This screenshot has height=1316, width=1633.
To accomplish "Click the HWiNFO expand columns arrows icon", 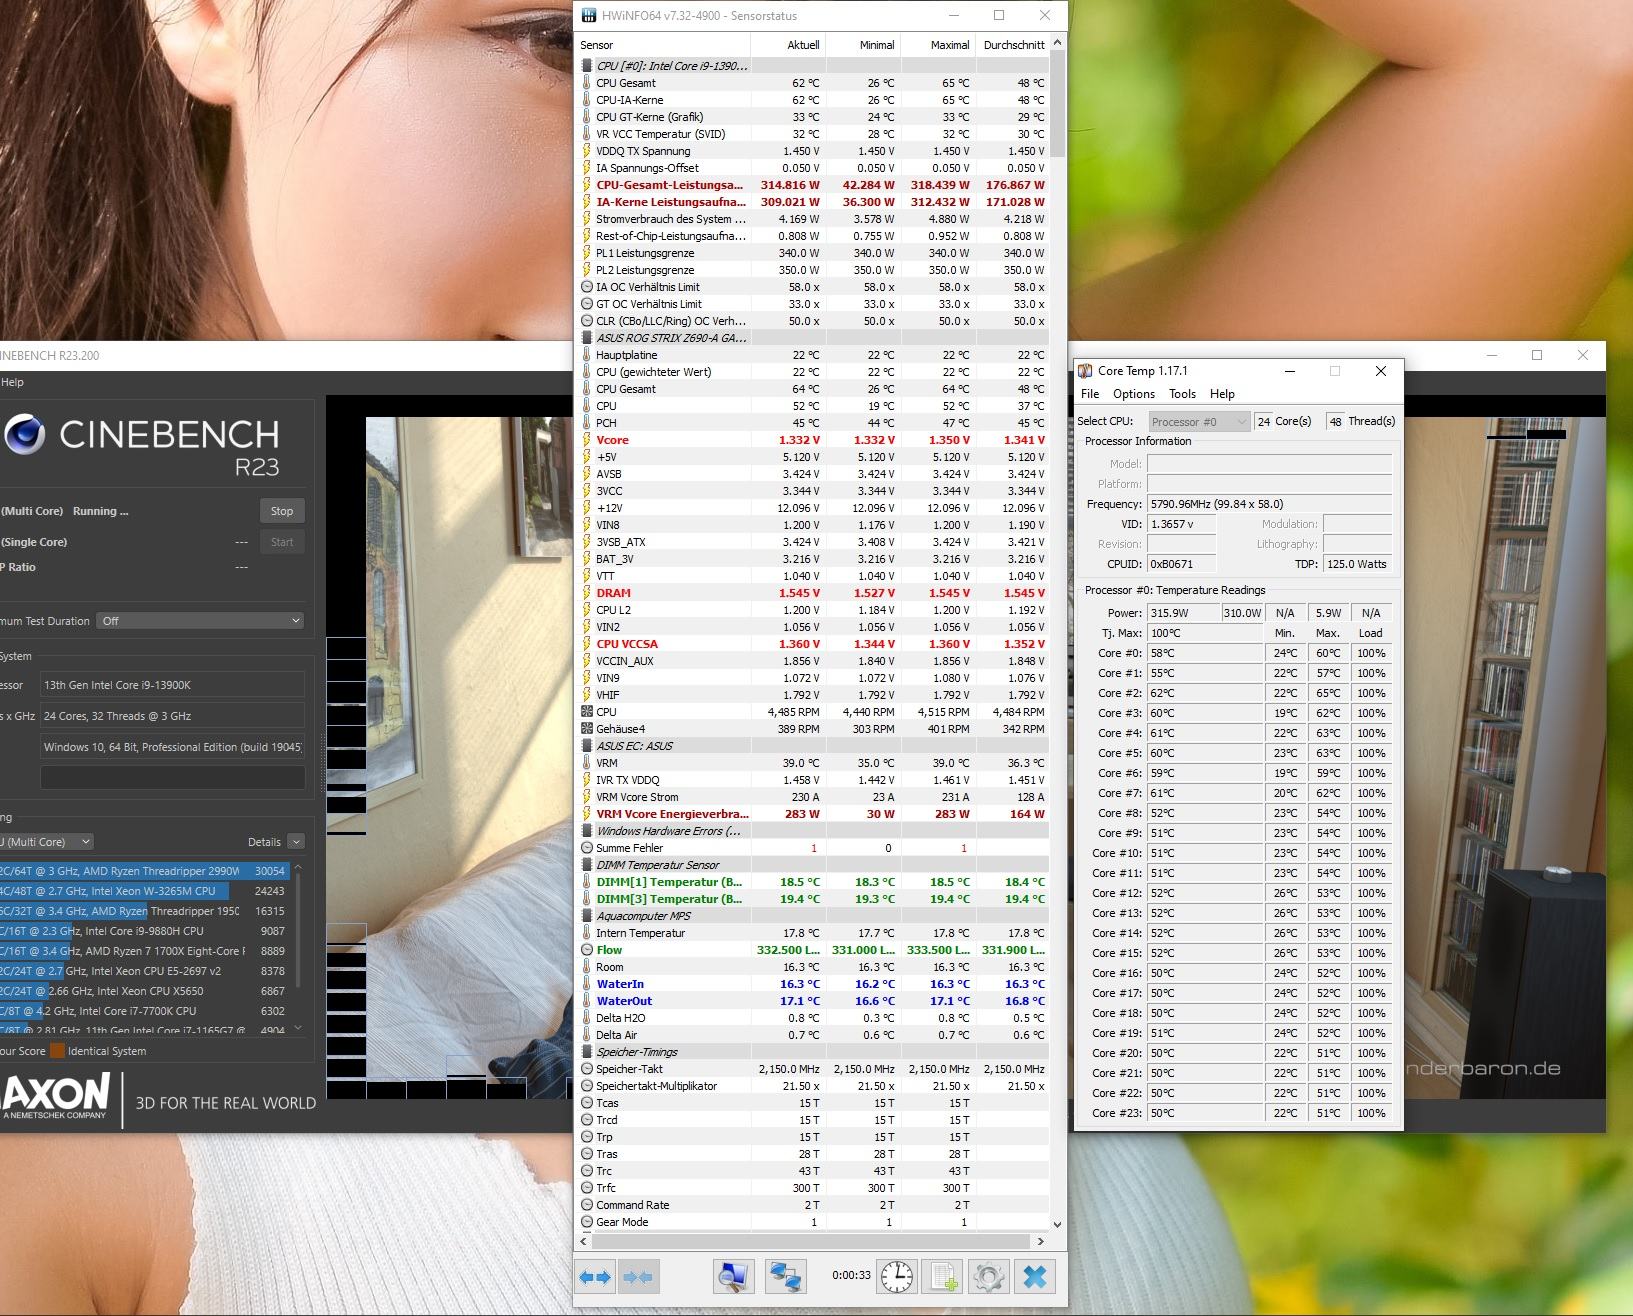I will pyautogui.click(x=595, y=1277).
